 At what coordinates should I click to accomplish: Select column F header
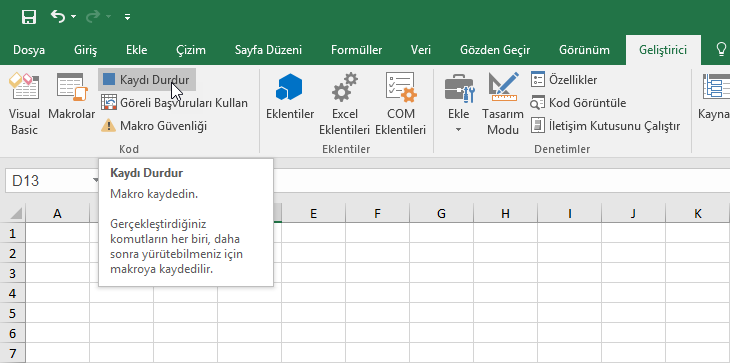tap(377, 214)
